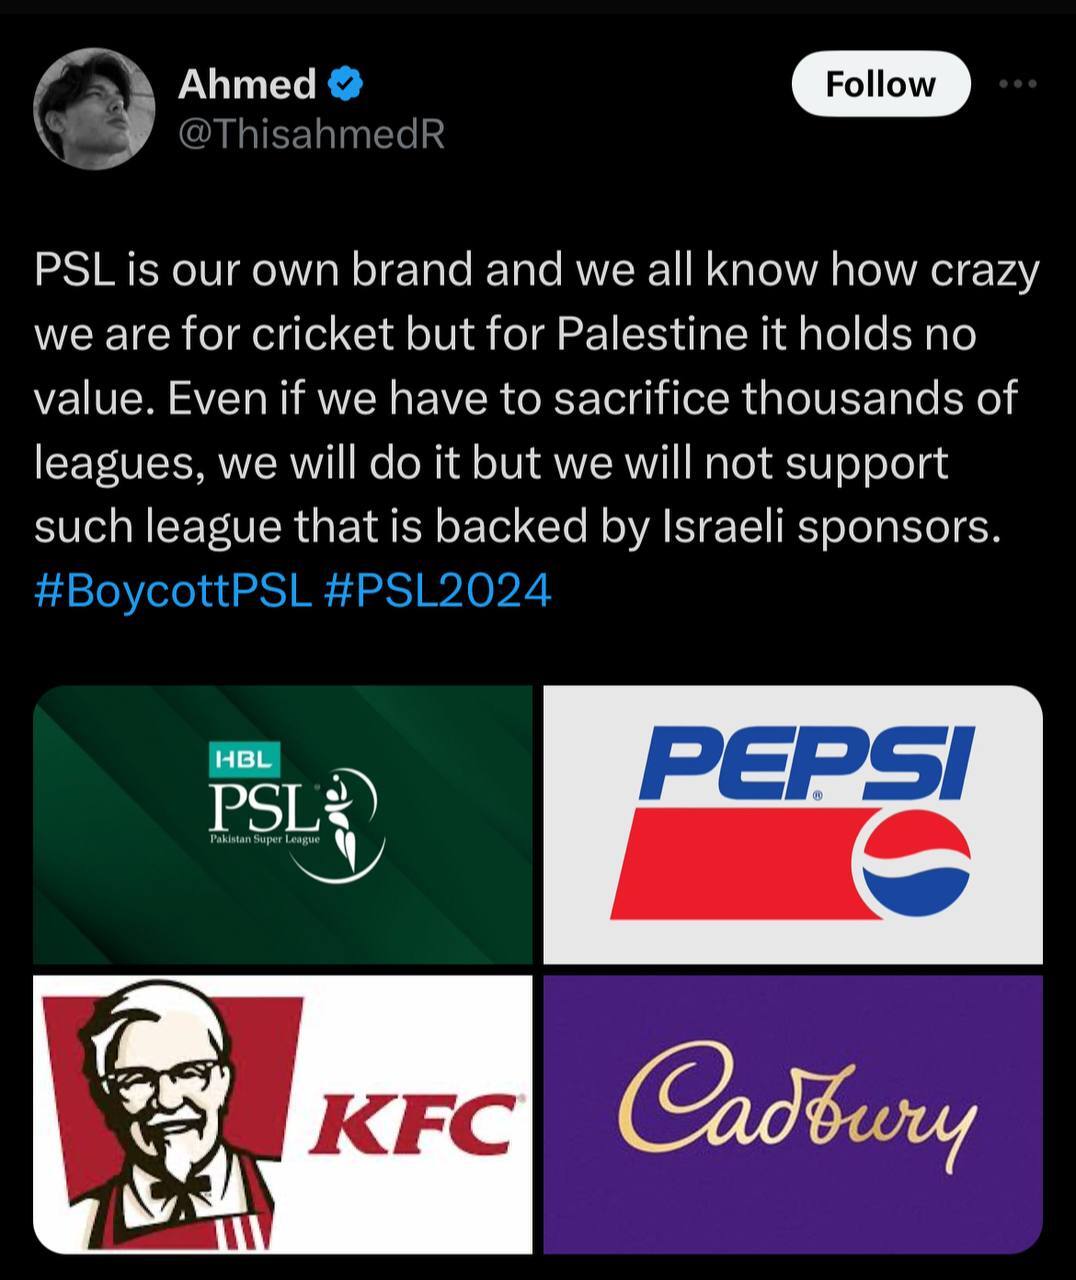1076x1280 pixels.
Task: Click the blue verified badge next to Ahmed
Action: [x=344, y=84]
